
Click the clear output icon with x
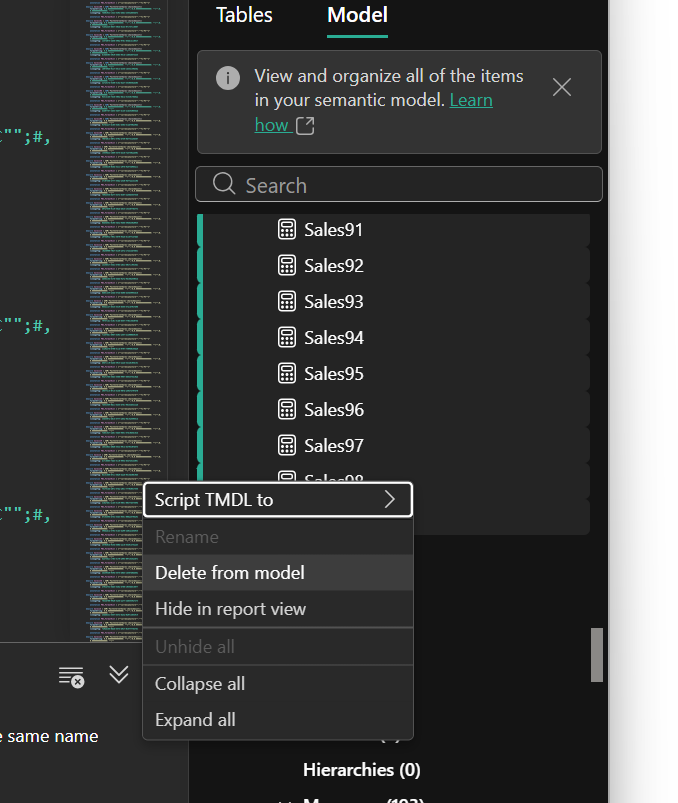tap(71, 676)
